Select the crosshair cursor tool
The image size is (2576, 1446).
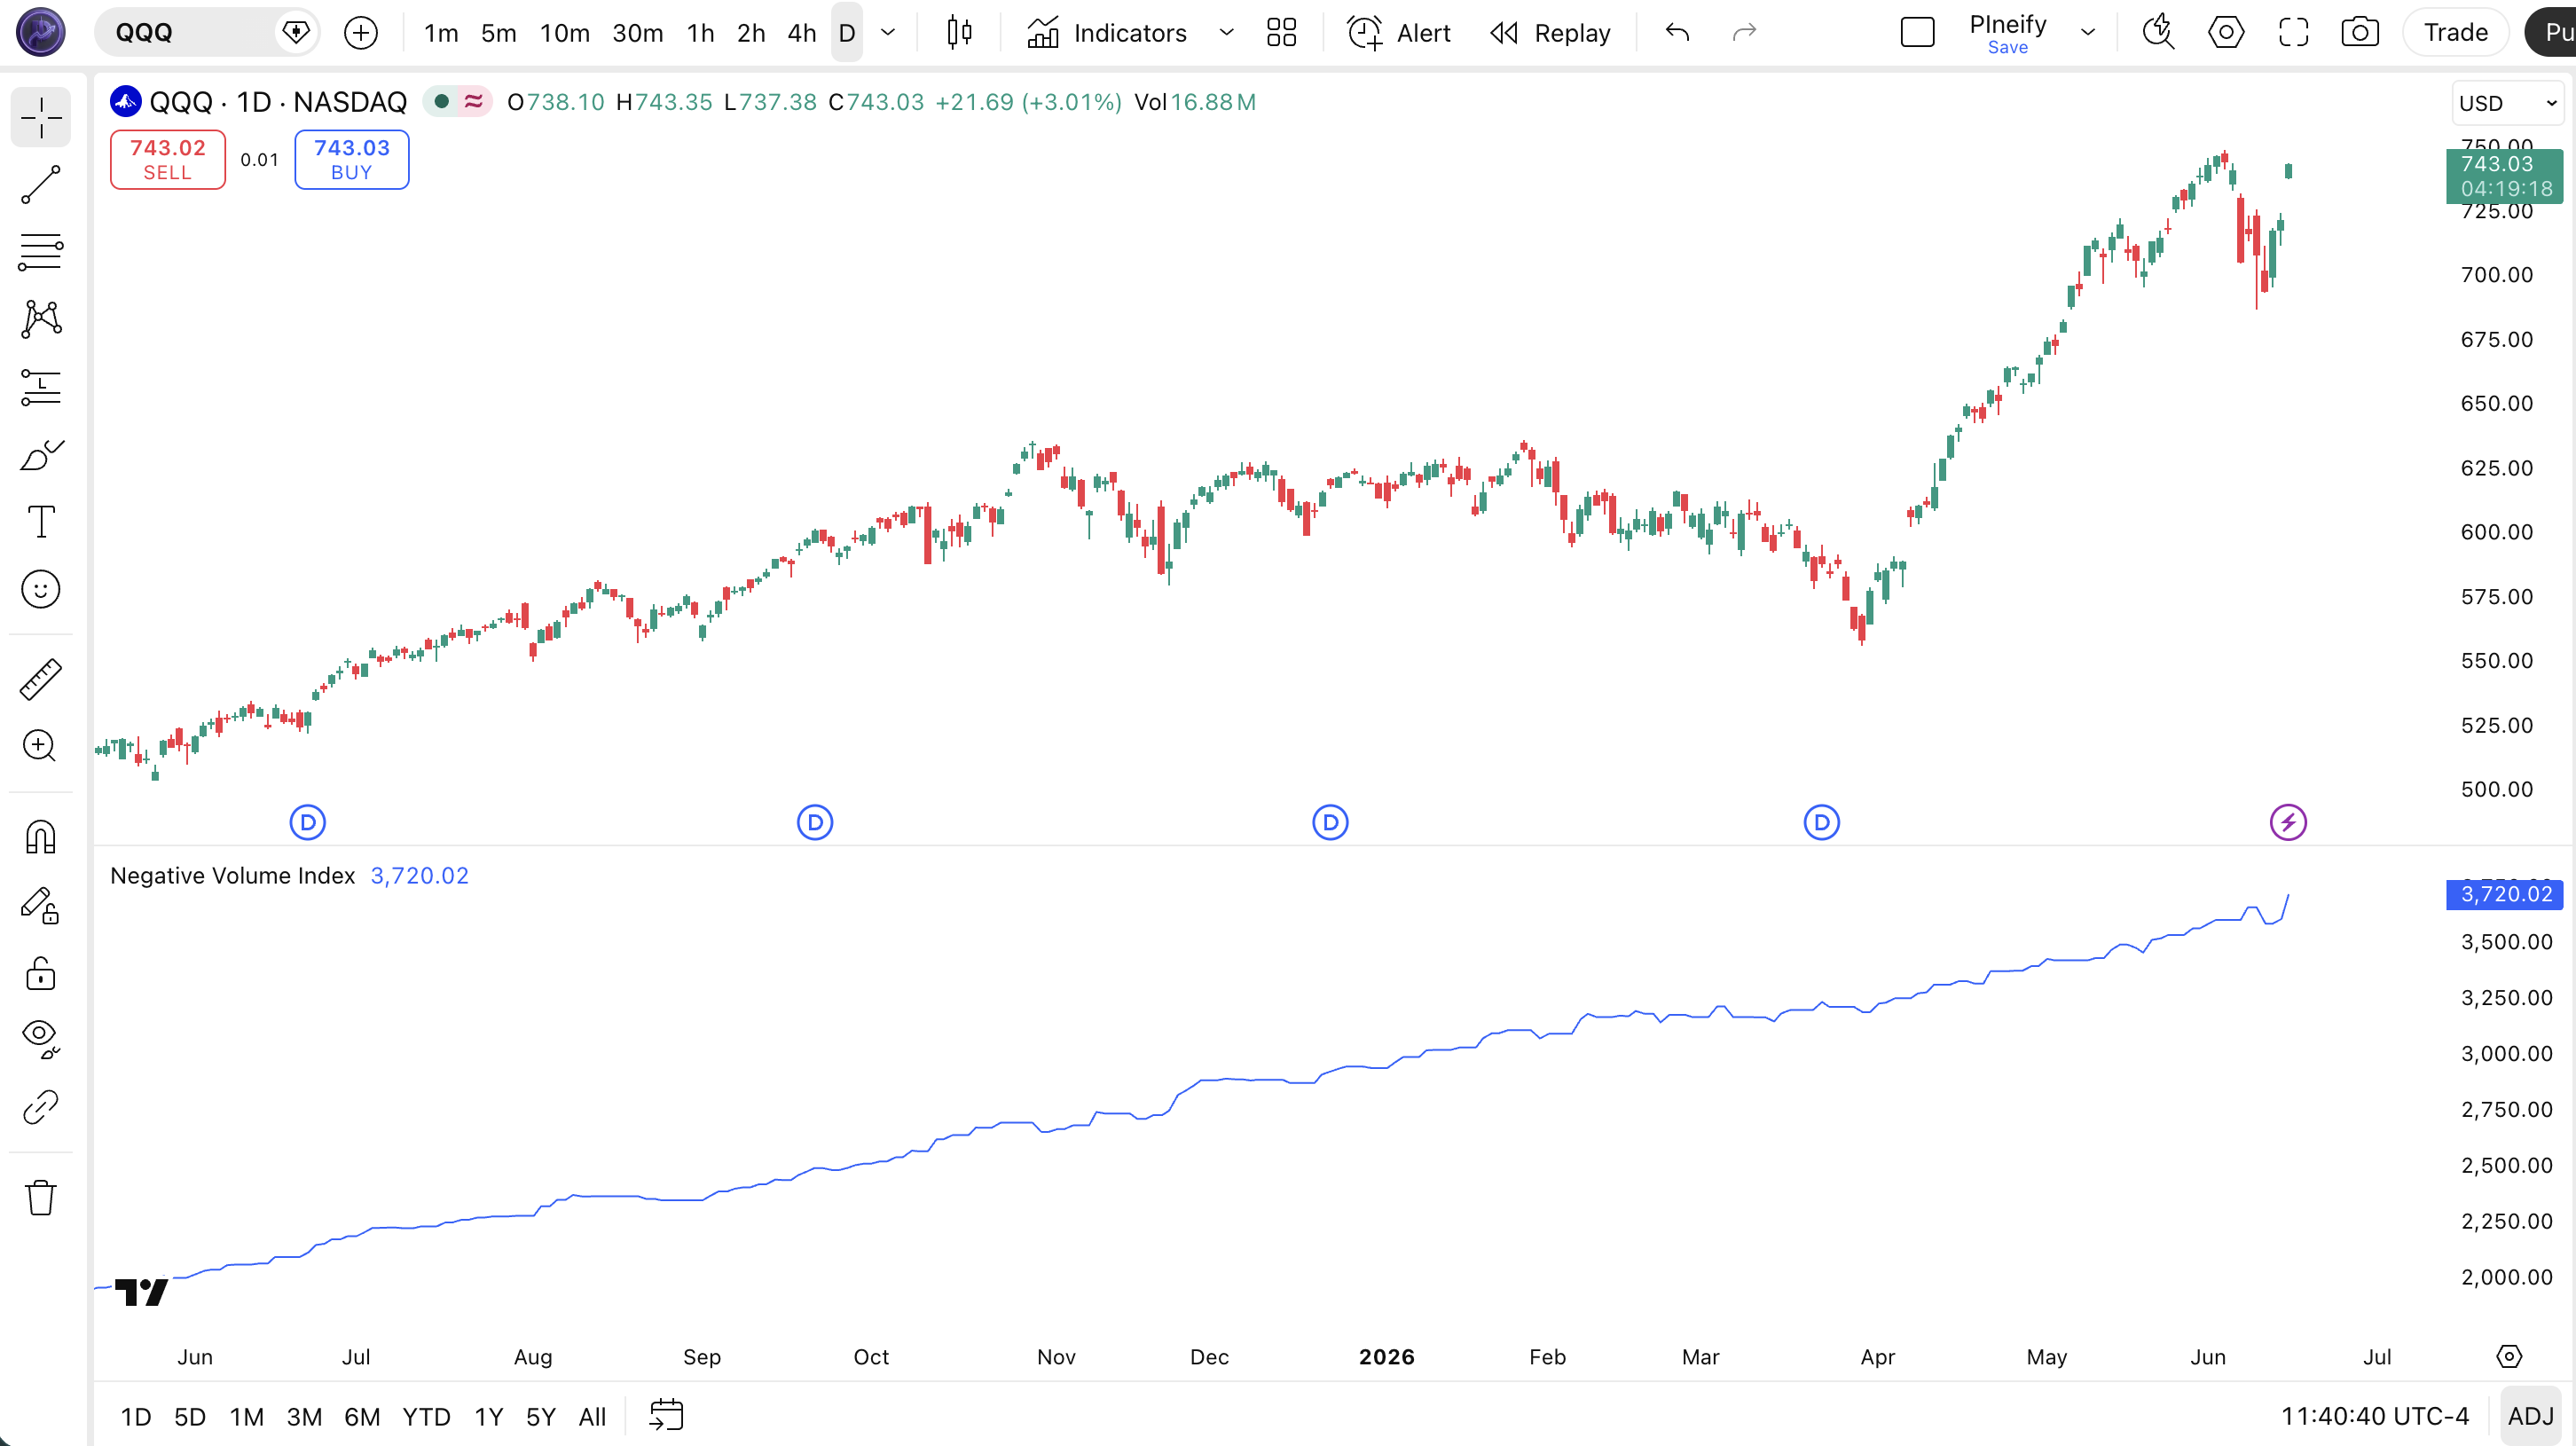[x=41, y=118]
